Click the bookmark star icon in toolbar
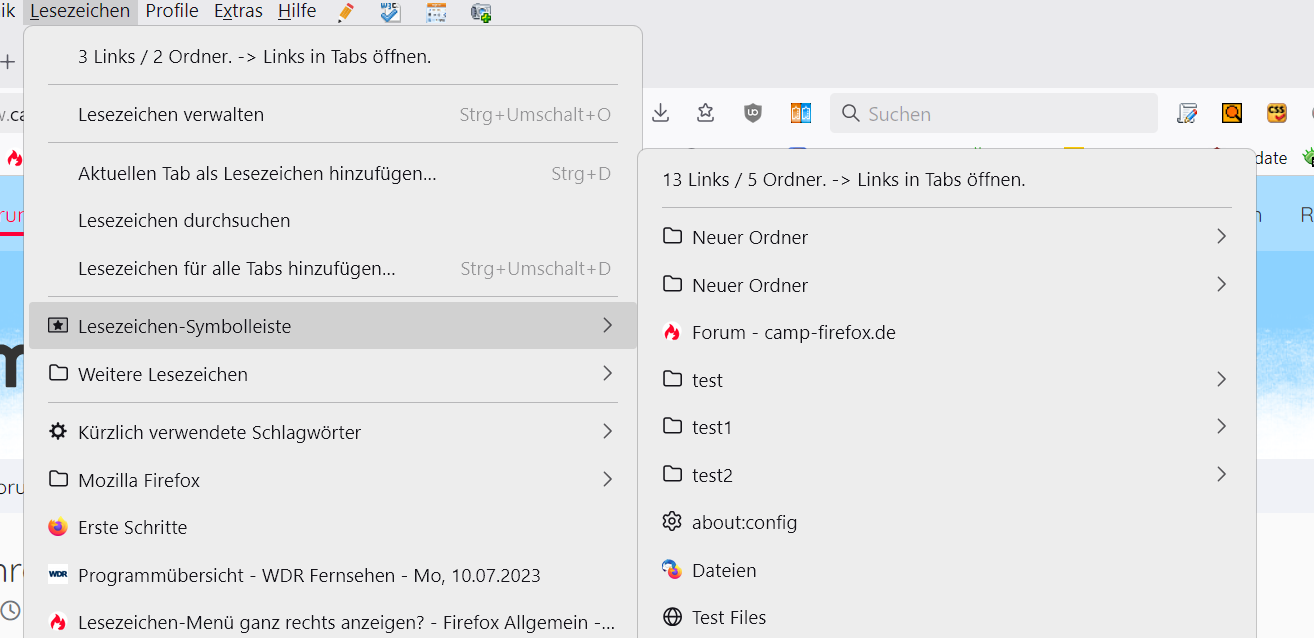1314x638 pixels. [x=706, y=113]
